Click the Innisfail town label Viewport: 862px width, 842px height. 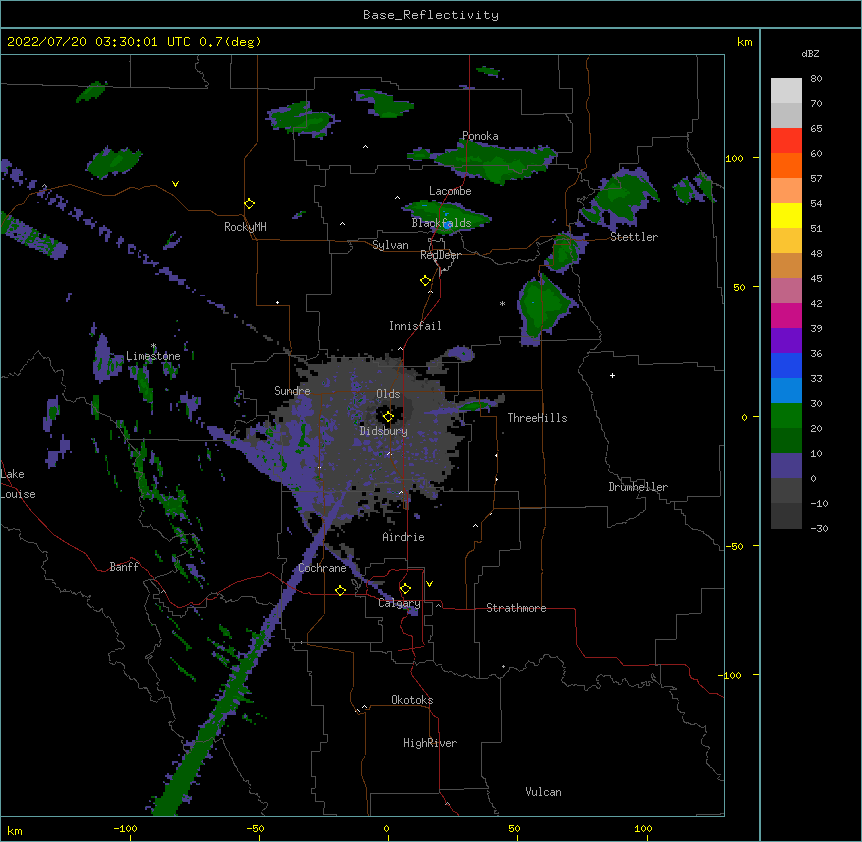(415, 326)
